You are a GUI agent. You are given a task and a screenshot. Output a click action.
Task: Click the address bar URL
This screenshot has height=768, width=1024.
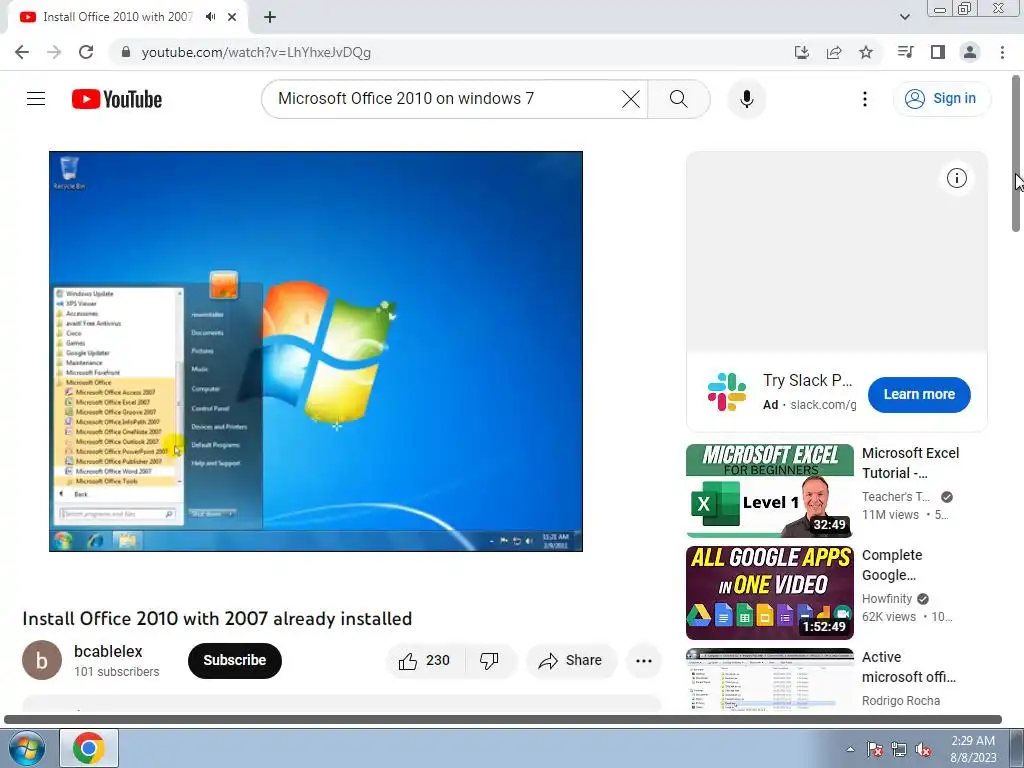coord(256,52)
